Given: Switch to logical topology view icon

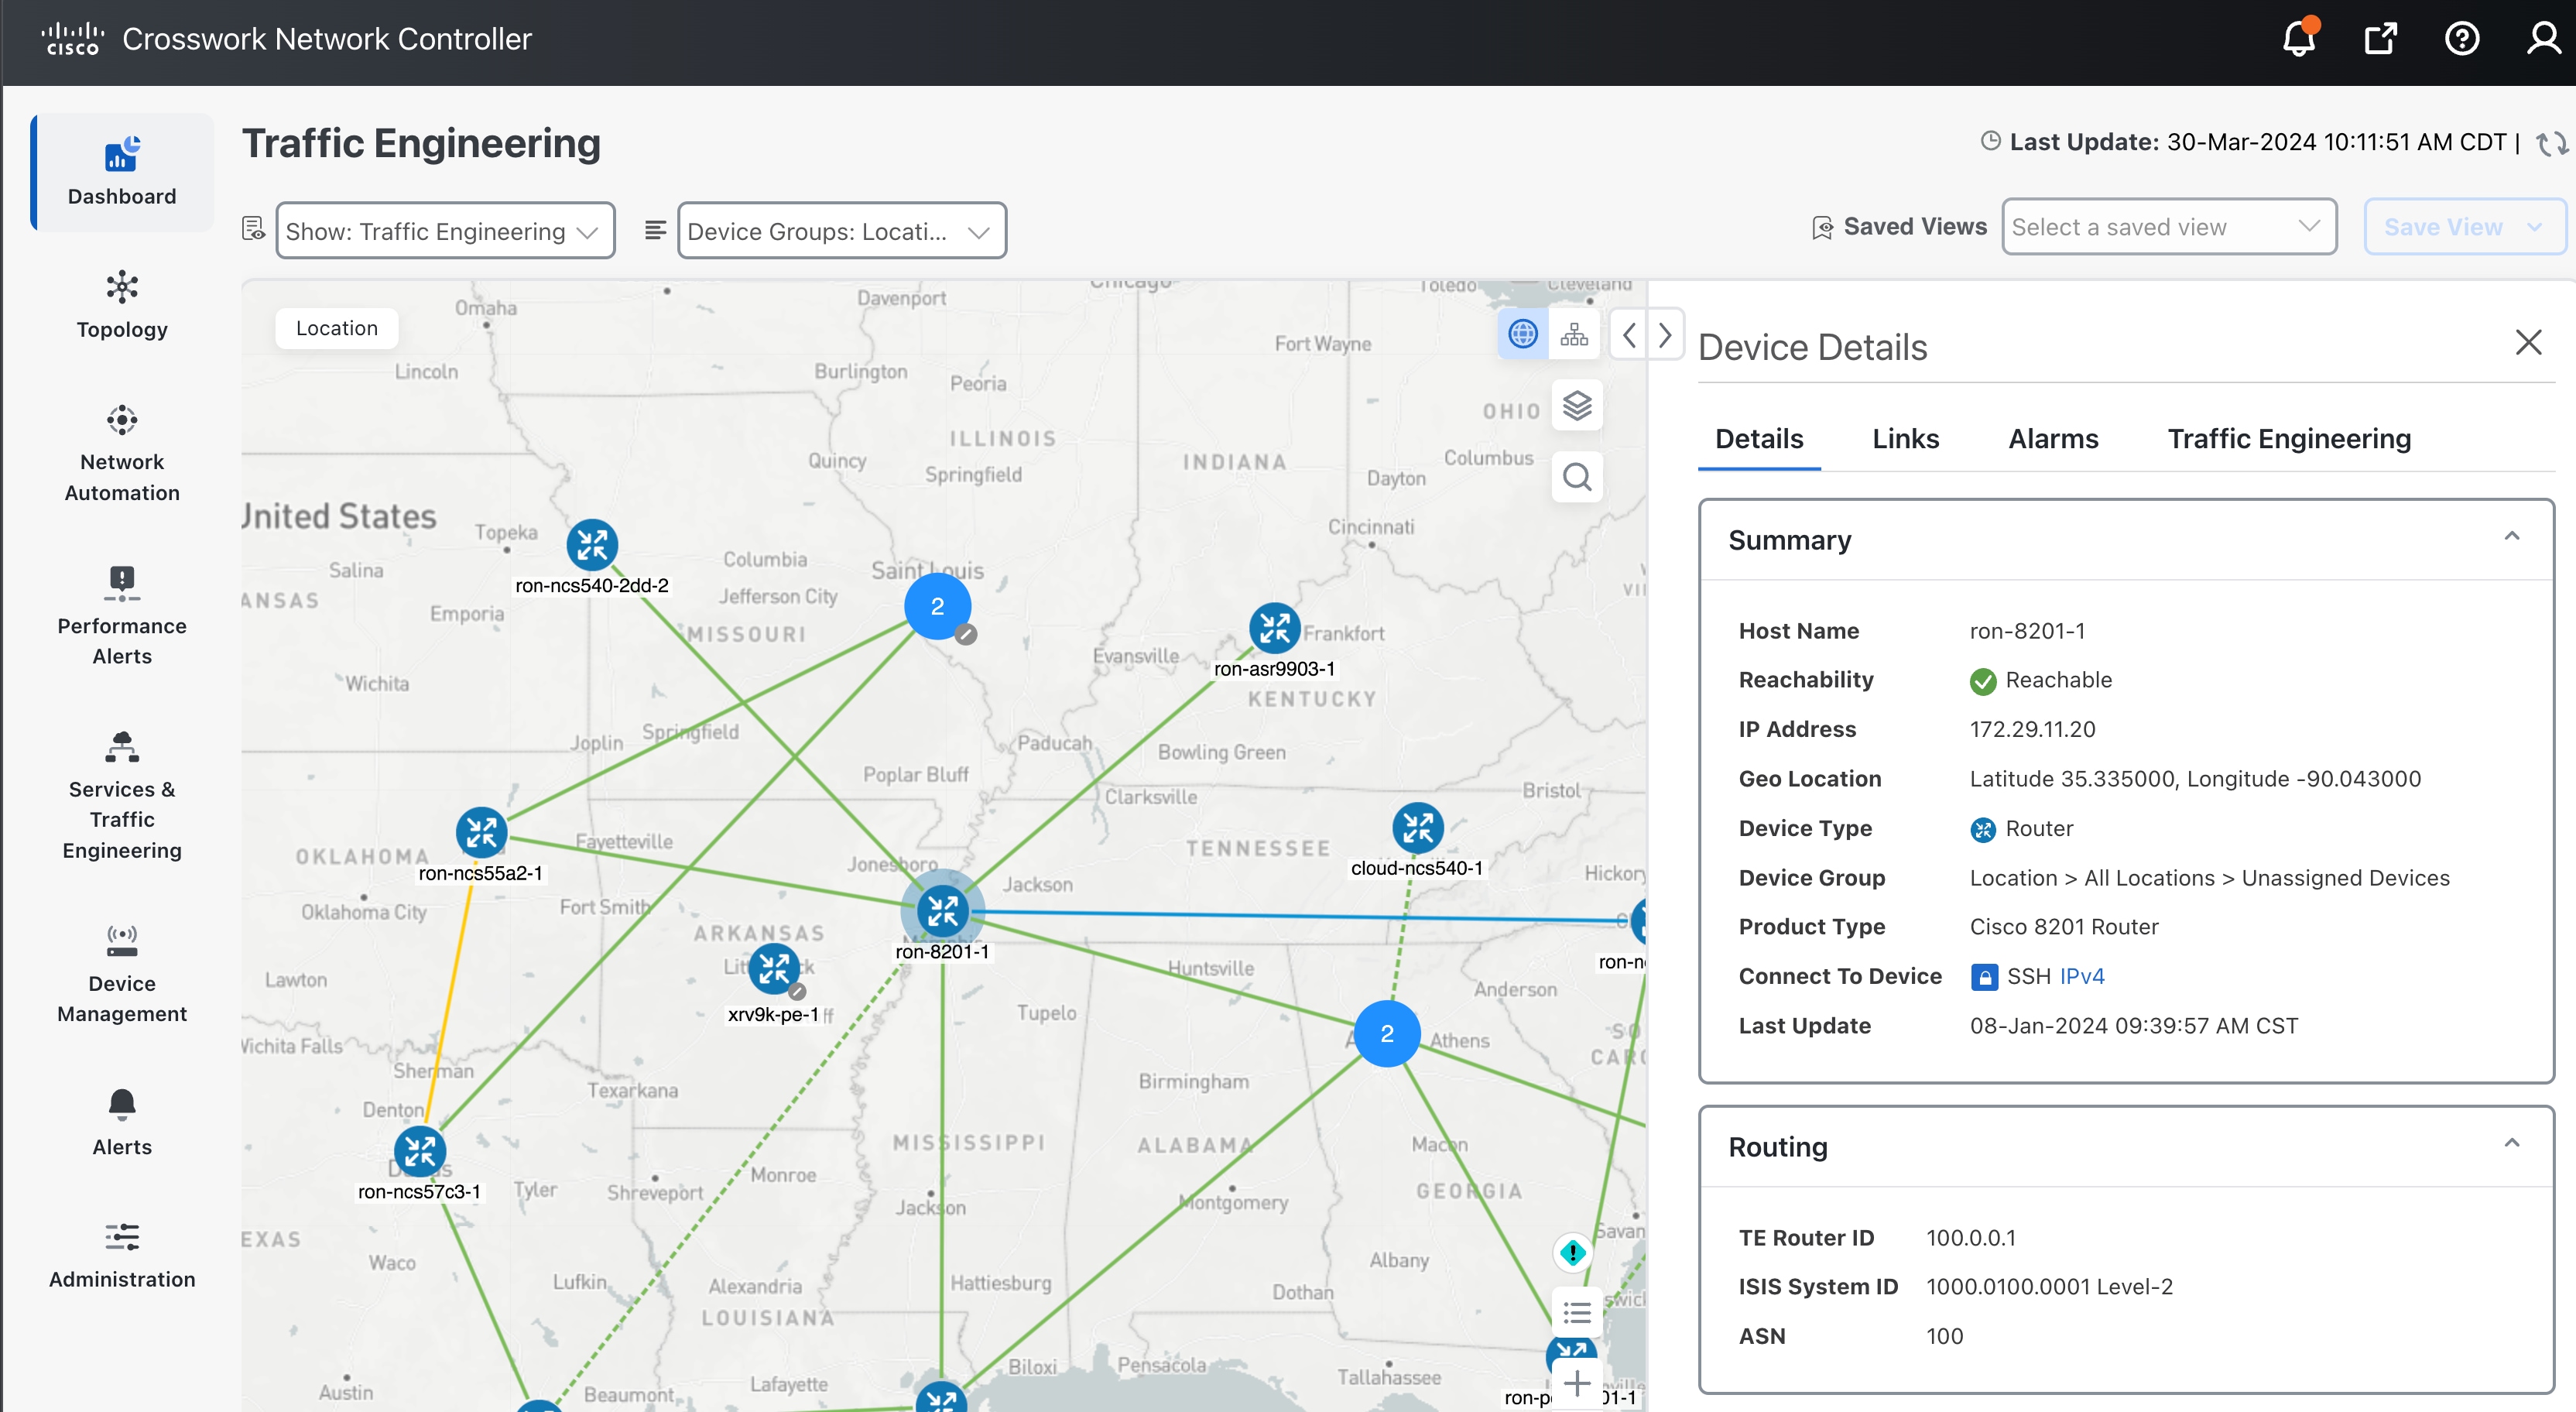Looking at the screenshot, I should click(1574, 334).
